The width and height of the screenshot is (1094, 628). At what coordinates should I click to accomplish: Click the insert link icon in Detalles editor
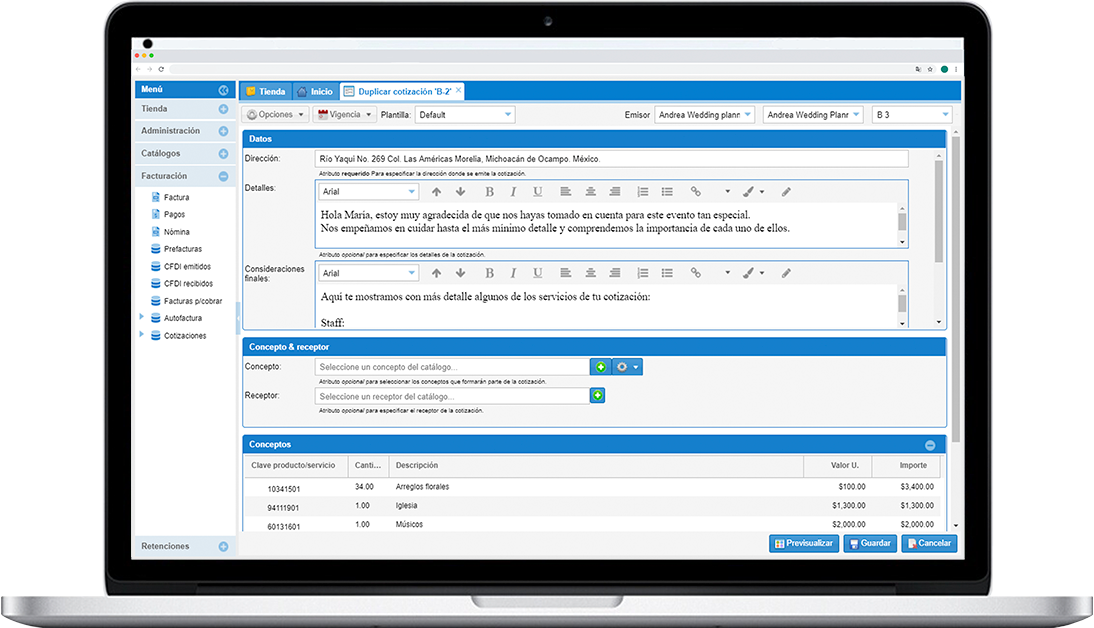click(696, 191)
